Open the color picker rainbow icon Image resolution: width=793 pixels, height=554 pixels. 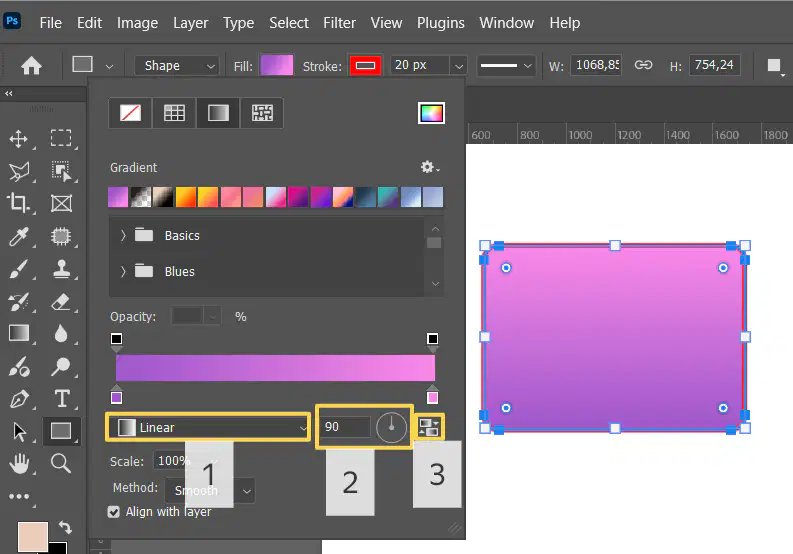(431, 113)
